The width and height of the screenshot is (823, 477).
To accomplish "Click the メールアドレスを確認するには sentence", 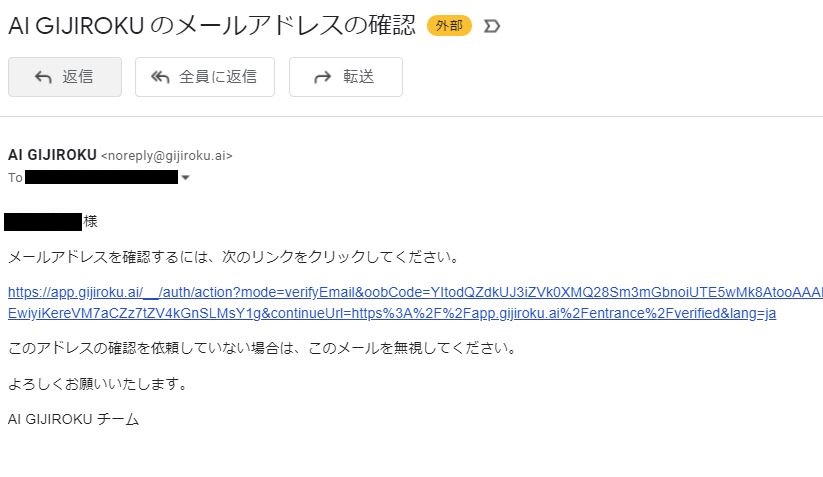I will (235, 257).
